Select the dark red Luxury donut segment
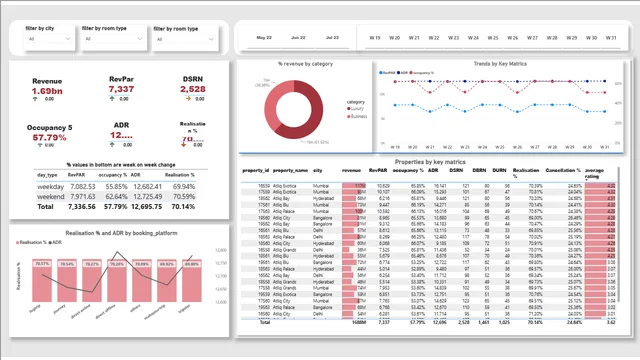This screenshot has height=360, width=640. coord(313,118)
